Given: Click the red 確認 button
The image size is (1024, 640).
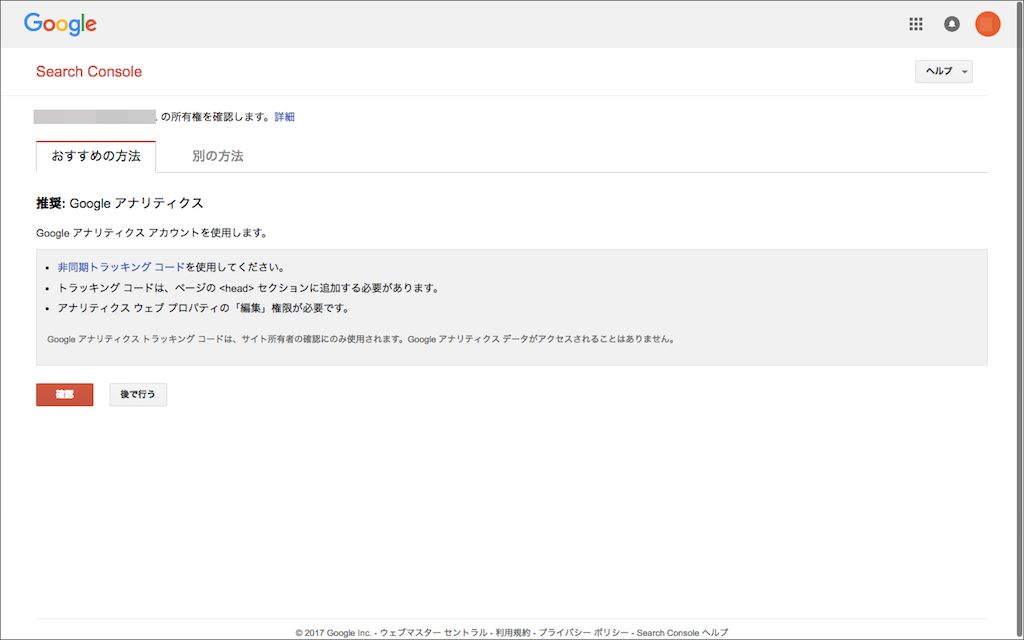Looking at the screenshot, I should coord(65,394).
